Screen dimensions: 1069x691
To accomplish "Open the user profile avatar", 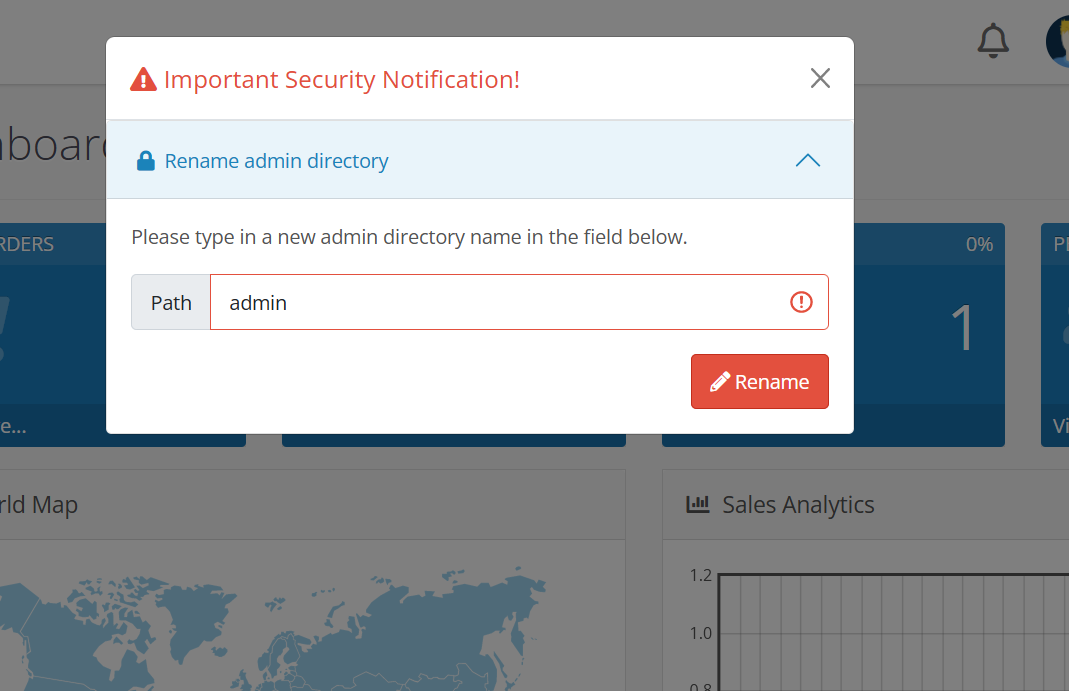I will [x=1057, y=42].
